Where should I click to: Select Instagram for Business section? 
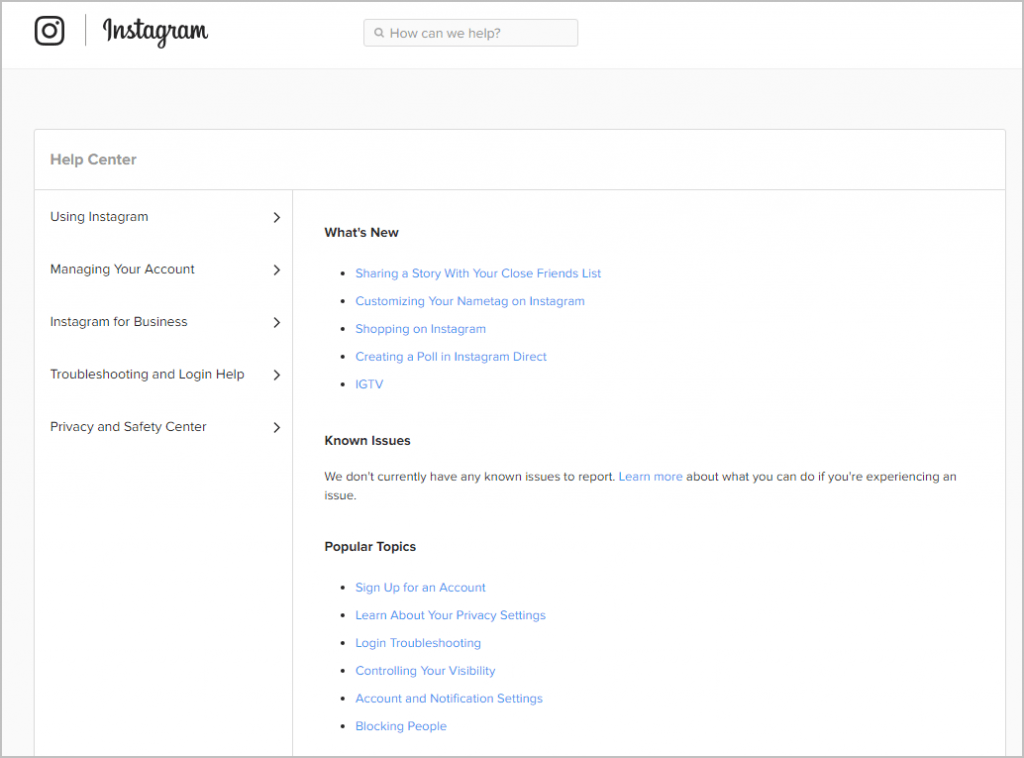[x=119, y=322]
